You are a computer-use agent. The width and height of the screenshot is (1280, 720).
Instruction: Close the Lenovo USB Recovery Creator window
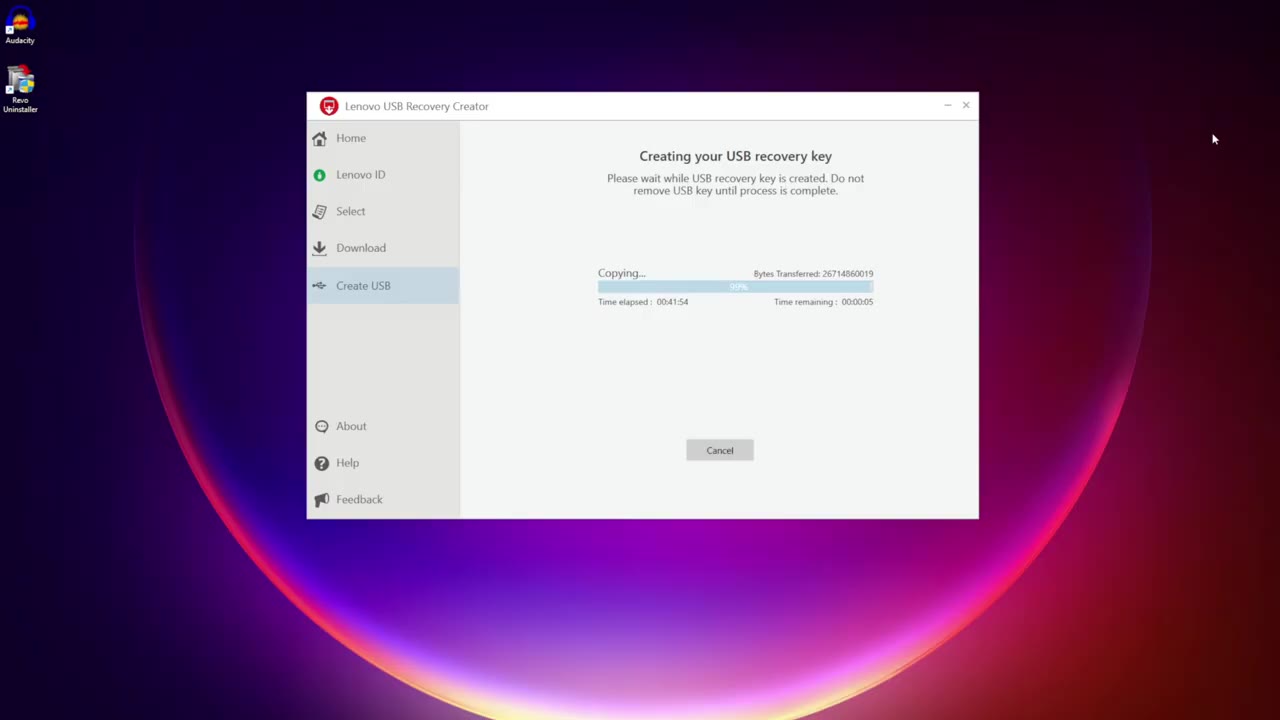pyautogui.click(x=966, y=105)
